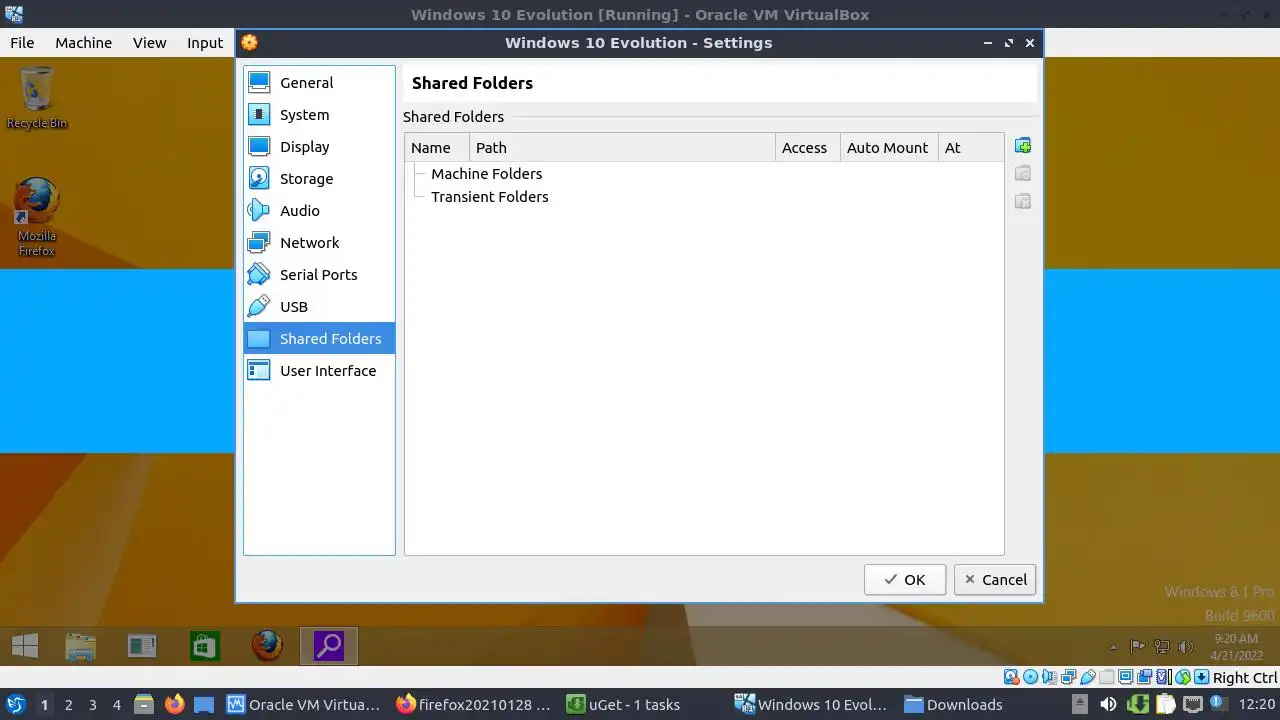Open Storage settings category
1280x720 pixels.
pyautogui.click(x=319, y=179)
